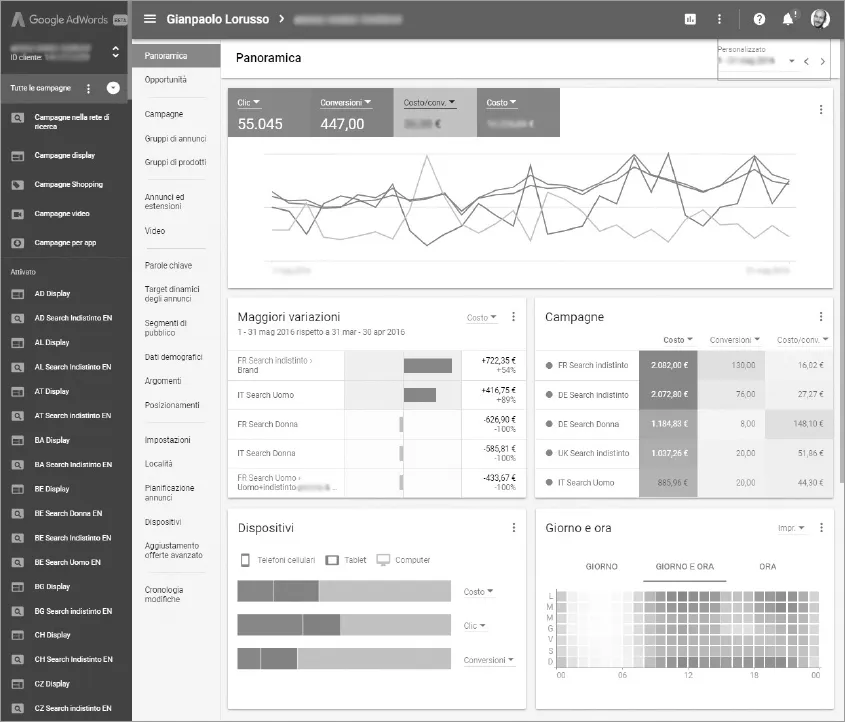Open the notifications bell
The width and height of the screenshot is (845, 722).
click(788, 19)
